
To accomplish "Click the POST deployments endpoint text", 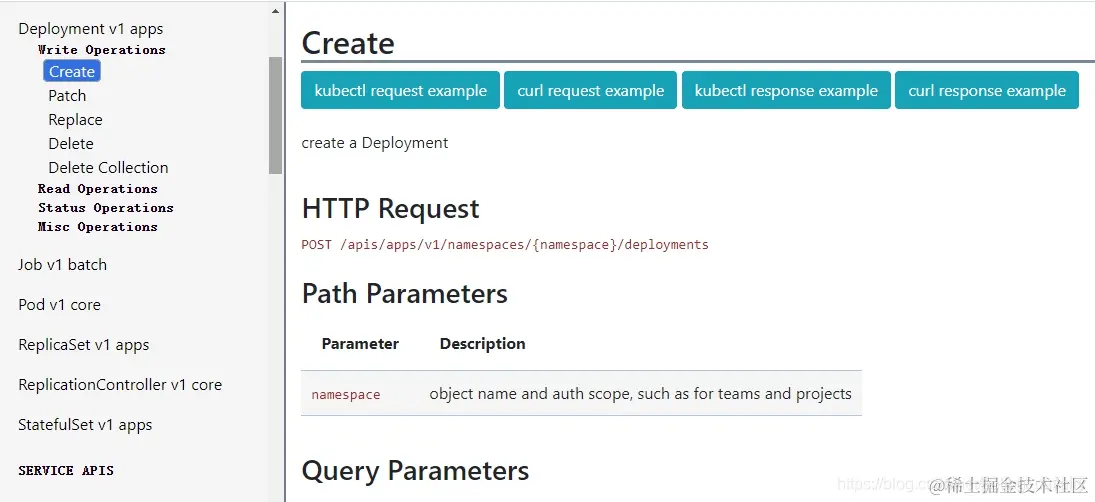I will 505,244.
